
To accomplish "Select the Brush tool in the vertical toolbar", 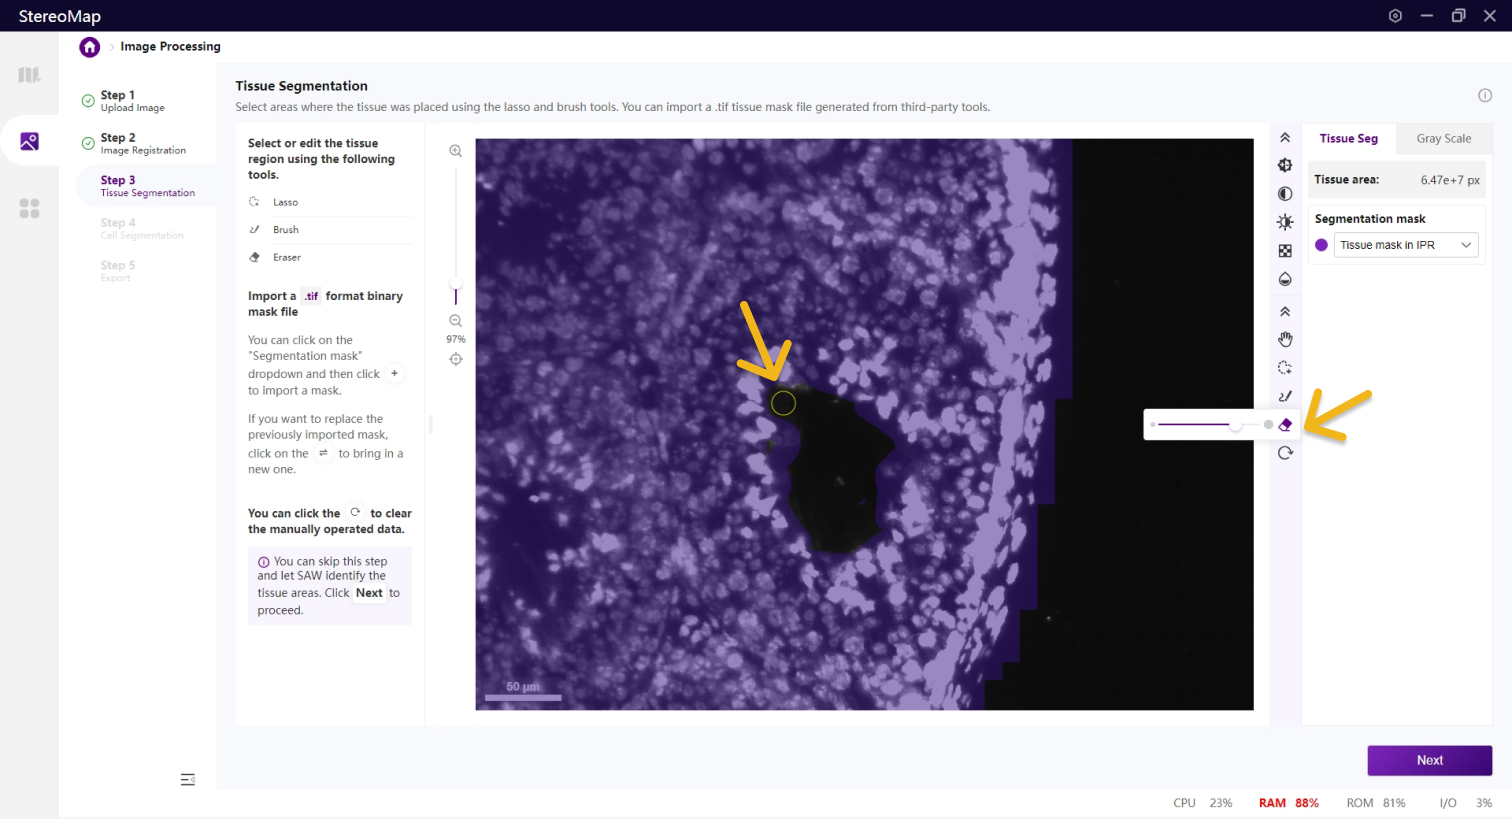I will point(1285,396).
